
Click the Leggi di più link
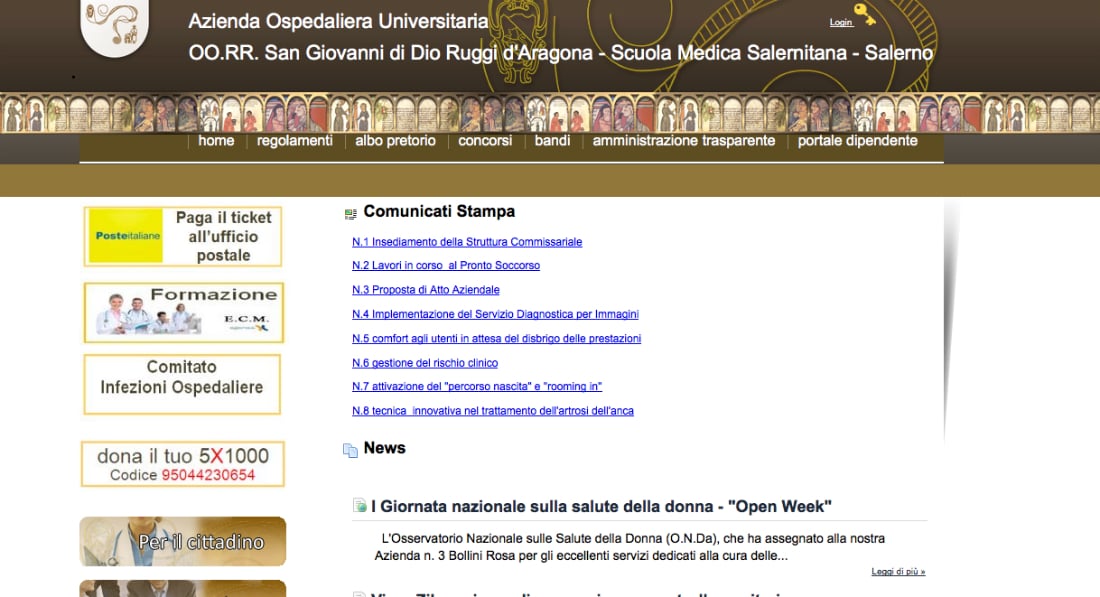(897, 572)
